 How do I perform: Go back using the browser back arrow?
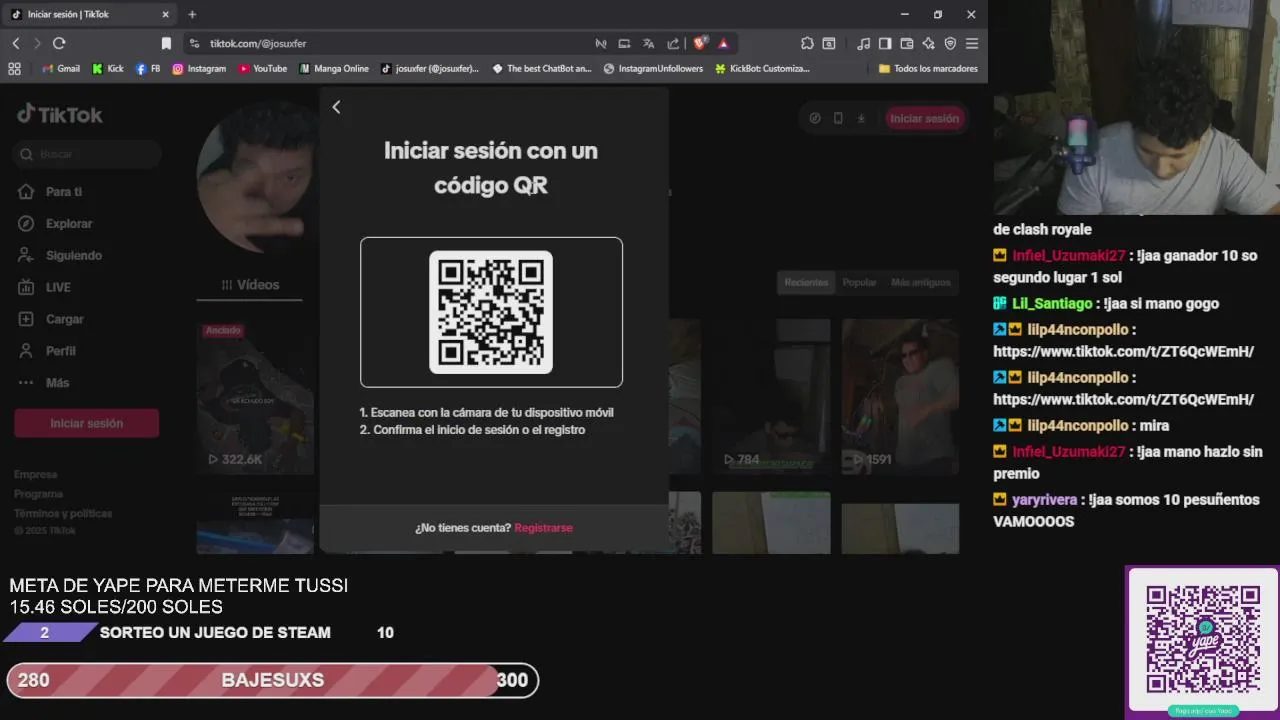pyautogui.click(x=16, y=43)
